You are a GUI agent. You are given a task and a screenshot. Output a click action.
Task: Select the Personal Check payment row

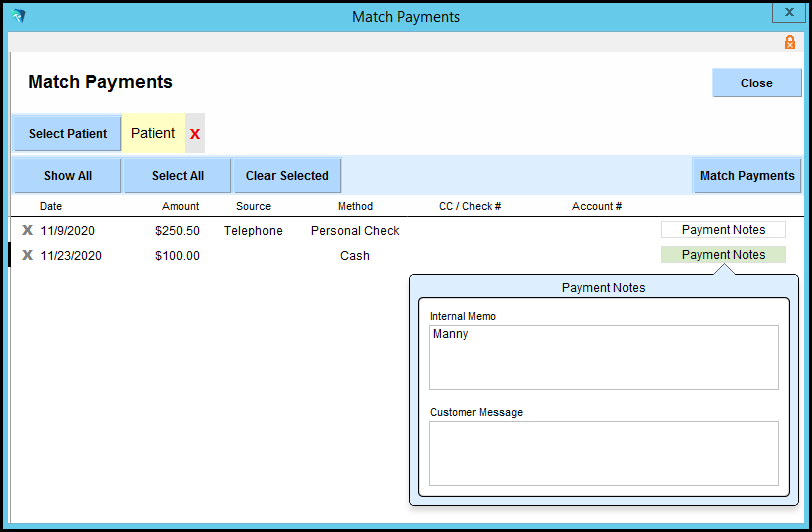coord(354,230)
